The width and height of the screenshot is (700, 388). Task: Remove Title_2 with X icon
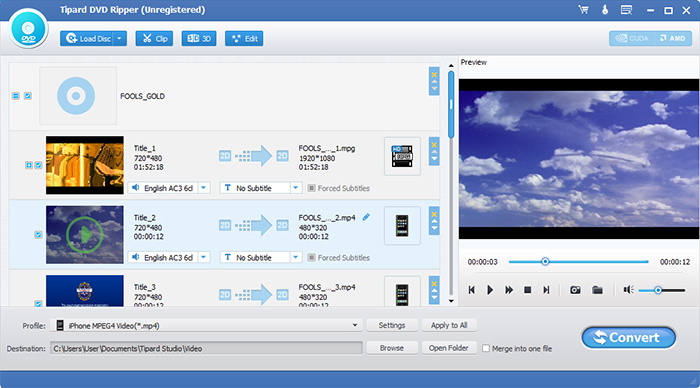(434, 214)
